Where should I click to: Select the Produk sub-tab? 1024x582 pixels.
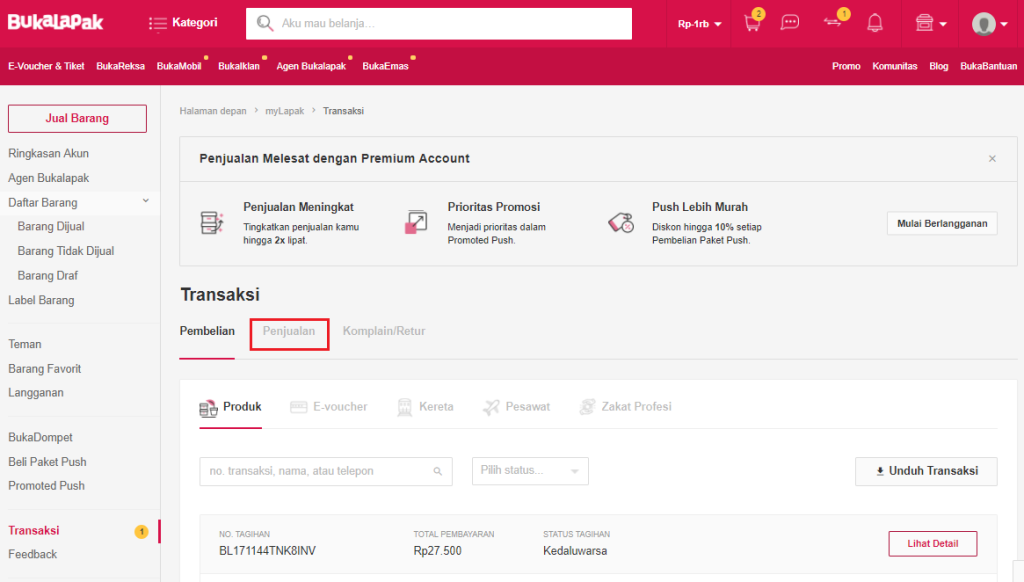[231, 407]
